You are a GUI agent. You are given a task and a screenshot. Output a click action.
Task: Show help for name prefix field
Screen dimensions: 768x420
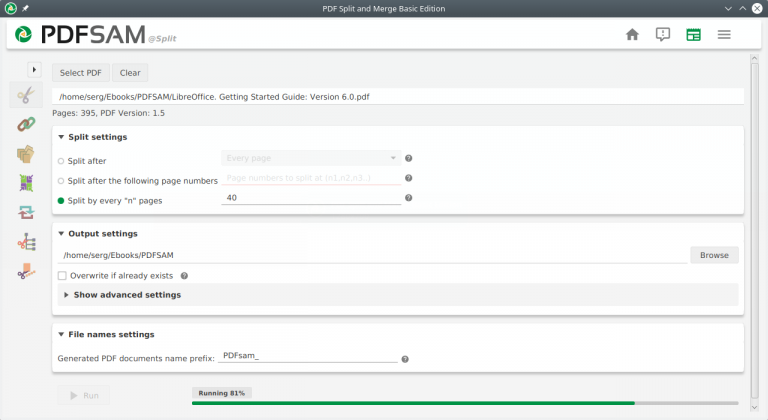point(405,359)
